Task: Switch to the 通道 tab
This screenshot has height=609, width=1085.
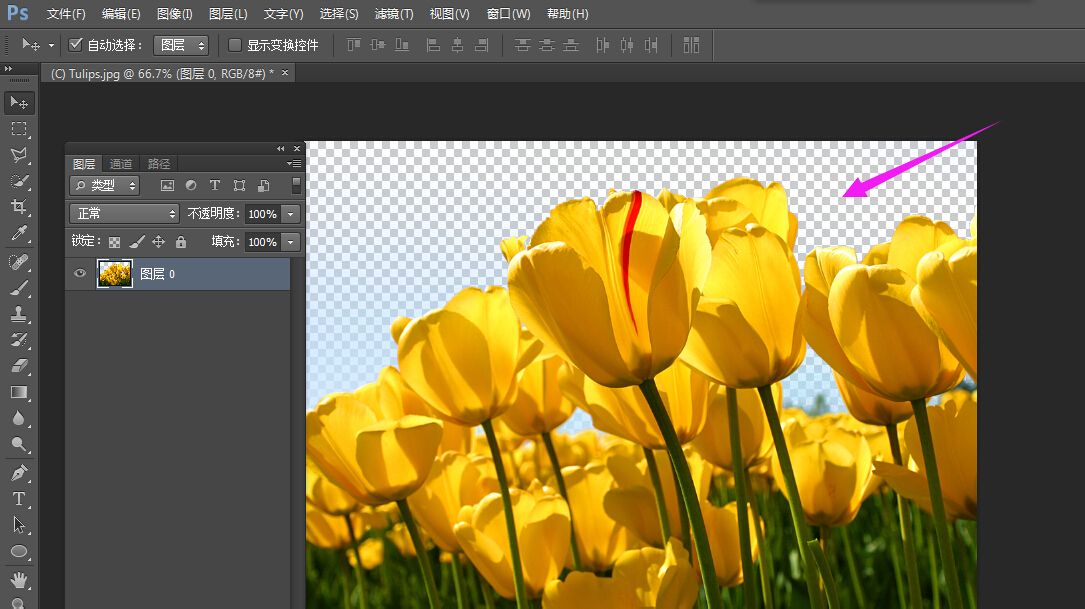Action: [121, 164]
